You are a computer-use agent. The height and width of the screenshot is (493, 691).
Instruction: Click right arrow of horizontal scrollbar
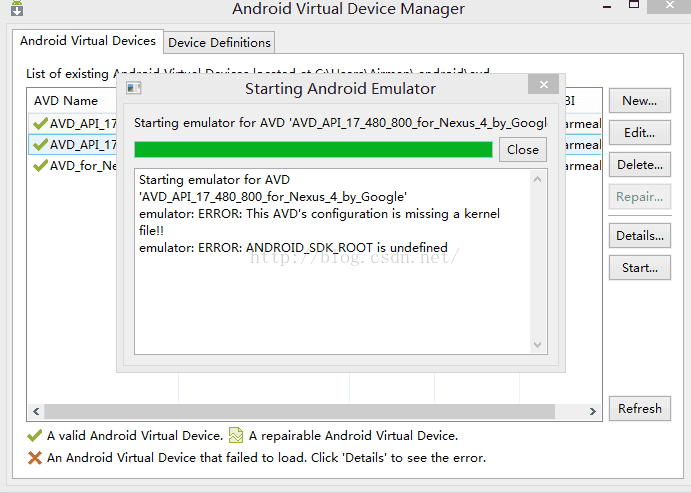click(x=593, y=411)
